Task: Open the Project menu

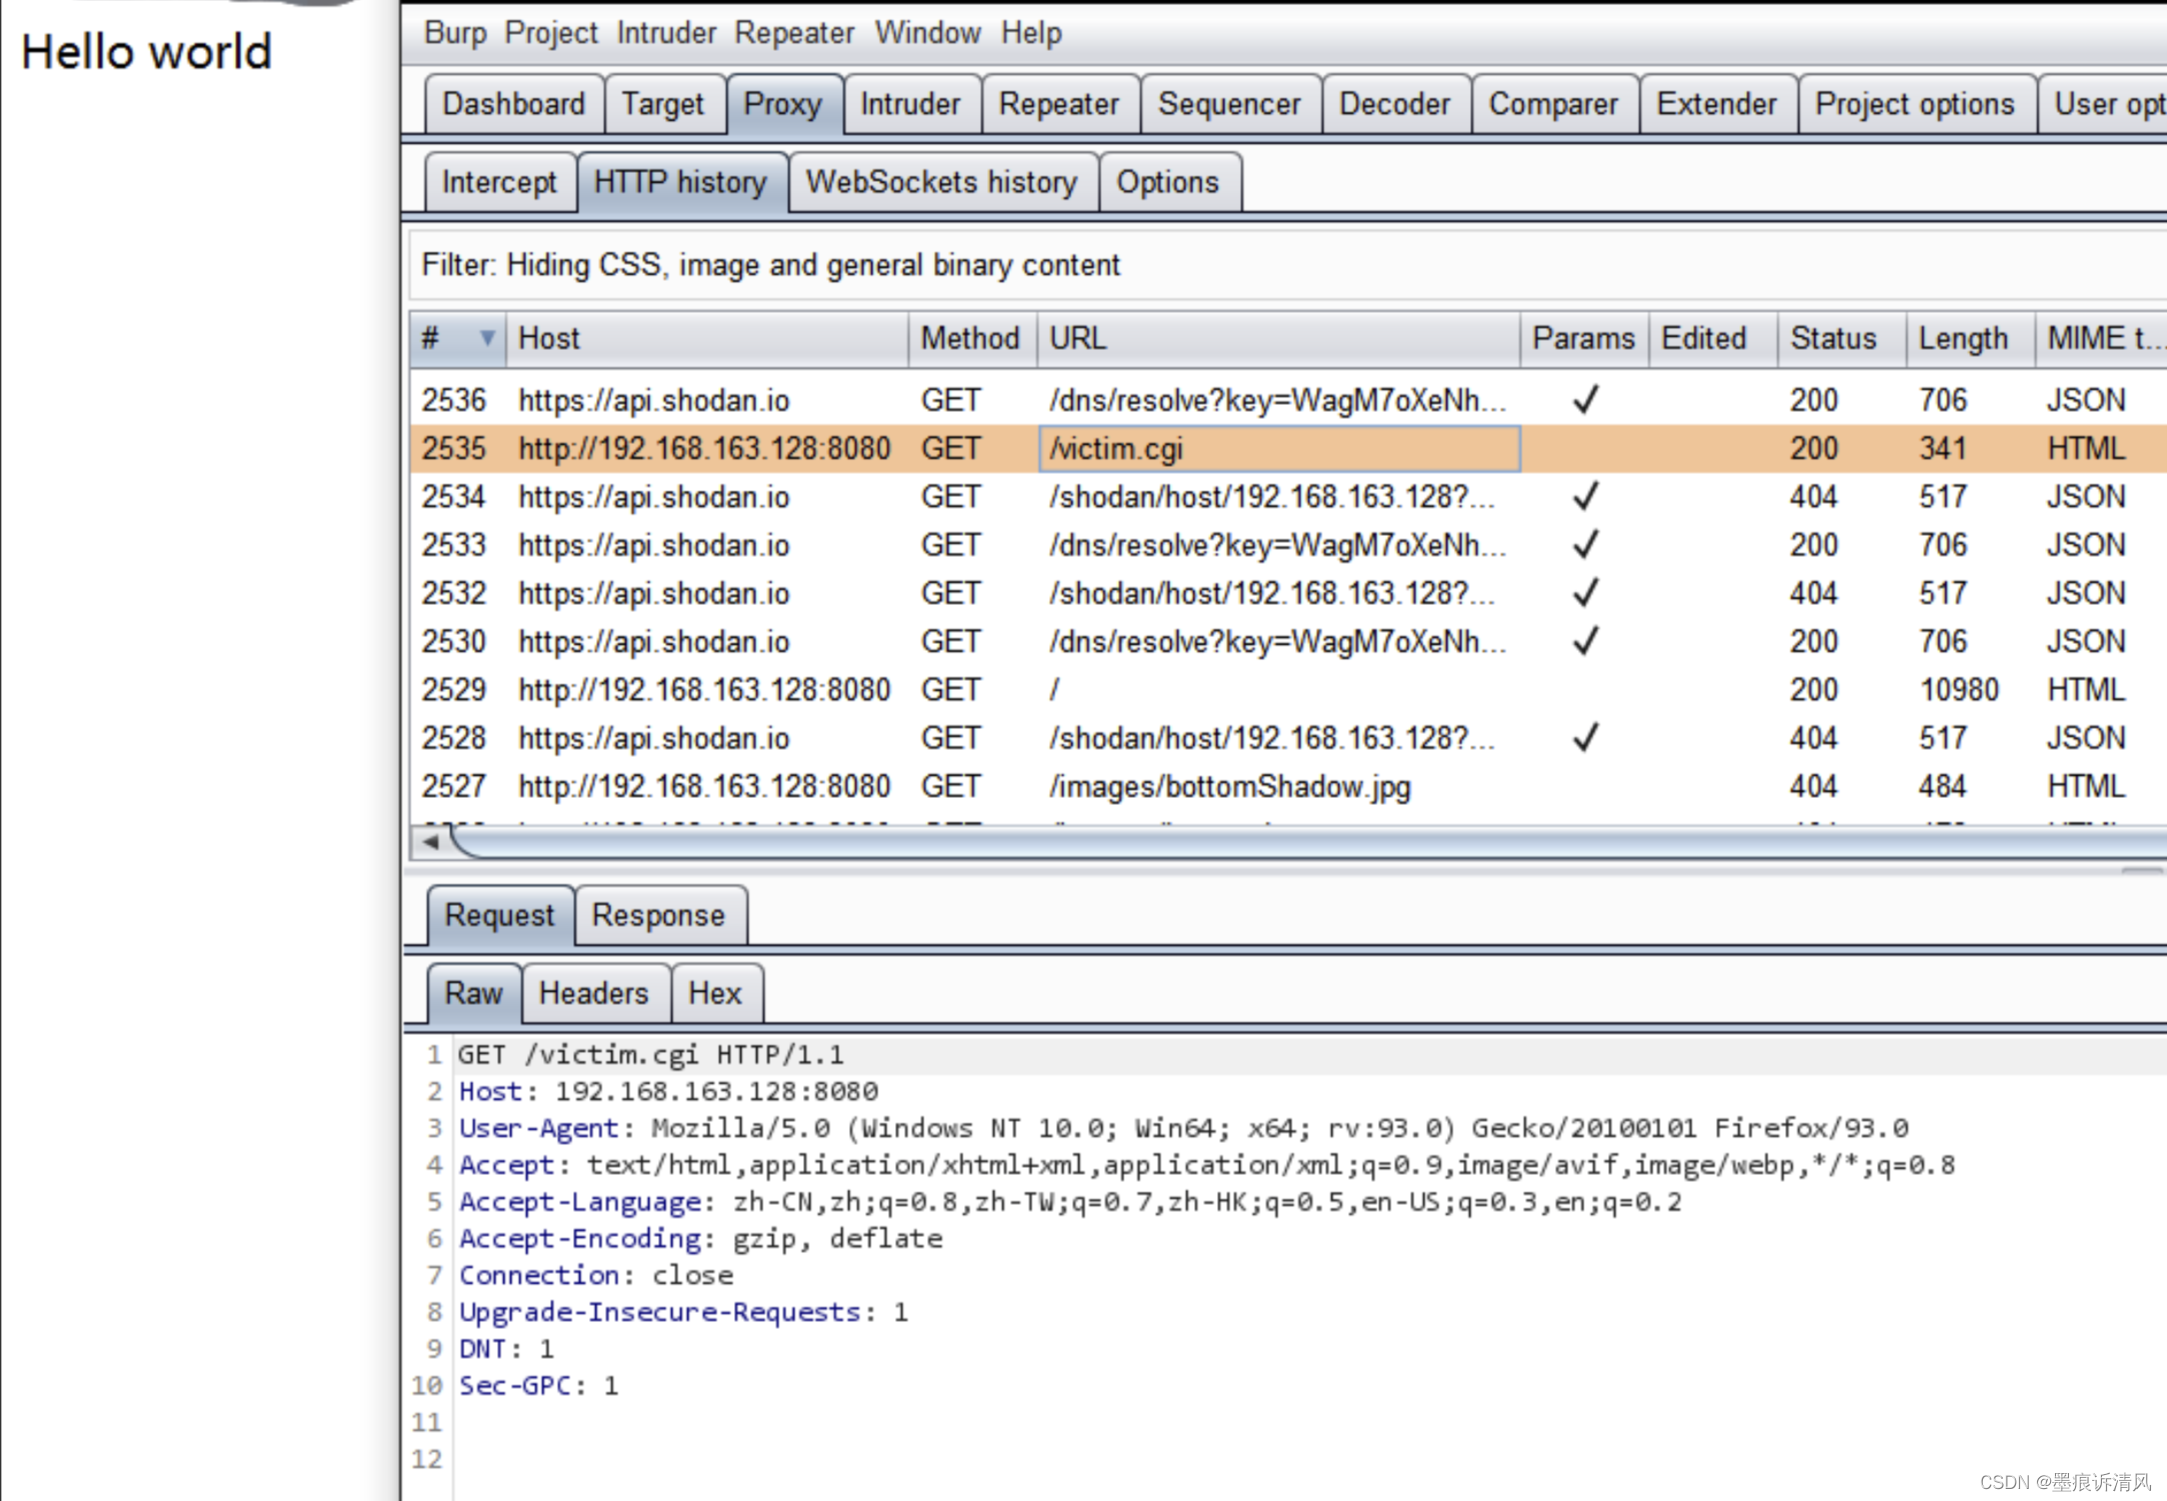Action: point(551,33)
